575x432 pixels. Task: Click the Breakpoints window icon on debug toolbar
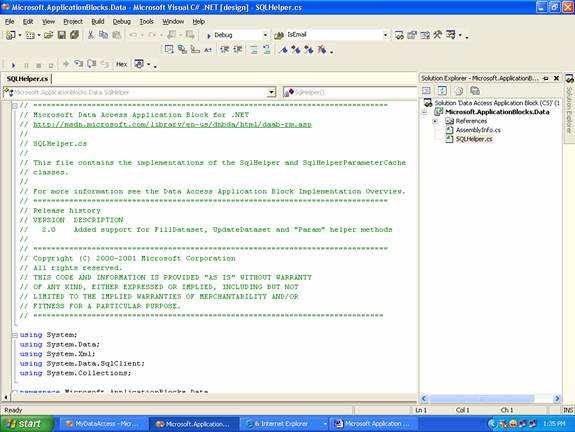[139, 64]
